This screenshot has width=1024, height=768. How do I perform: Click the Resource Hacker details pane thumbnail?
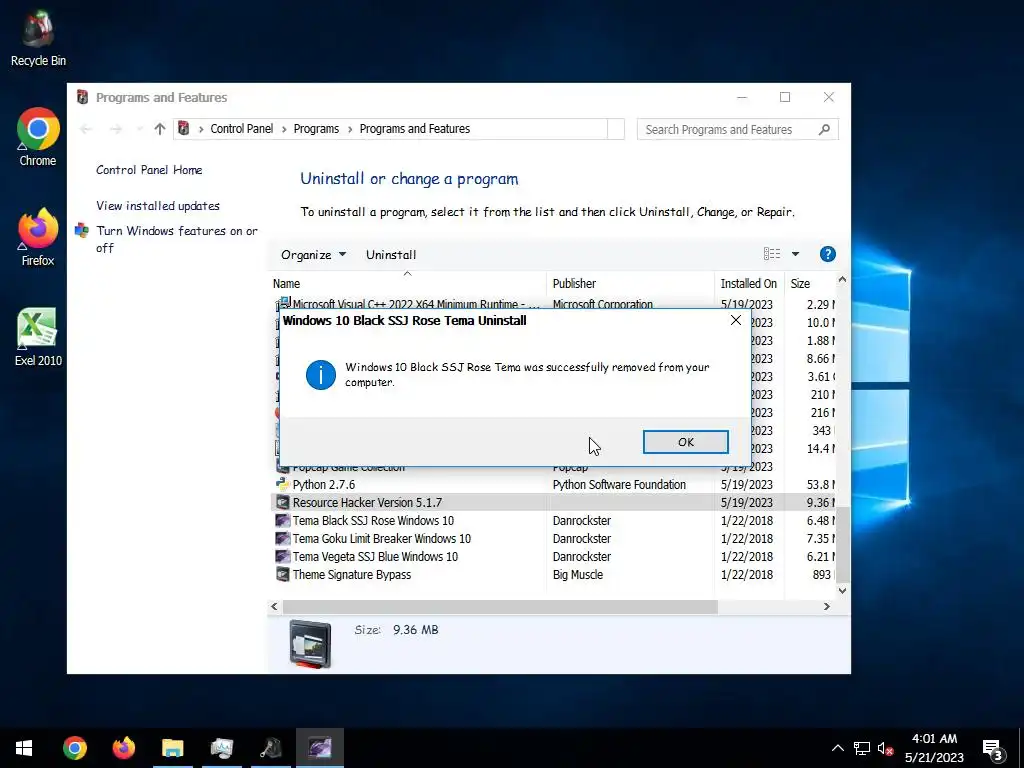[310, 644]
